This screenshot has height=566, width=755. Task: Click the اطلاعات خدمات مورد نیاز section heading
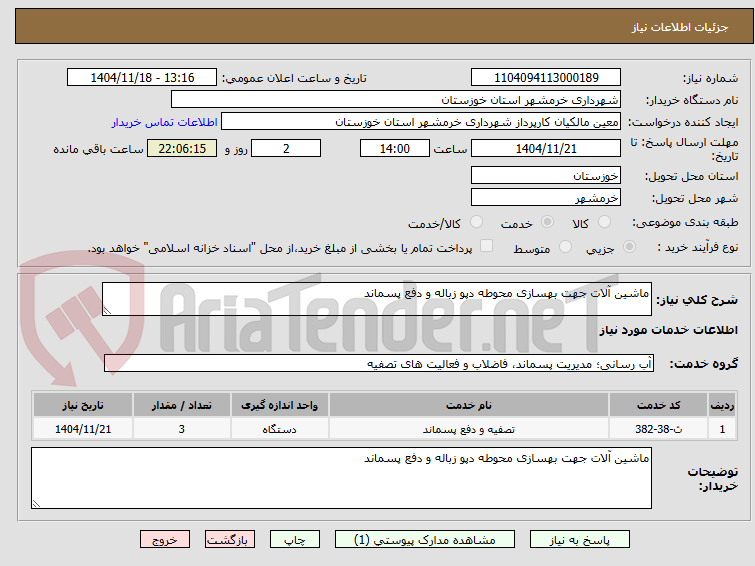click(x=668, y=330)
